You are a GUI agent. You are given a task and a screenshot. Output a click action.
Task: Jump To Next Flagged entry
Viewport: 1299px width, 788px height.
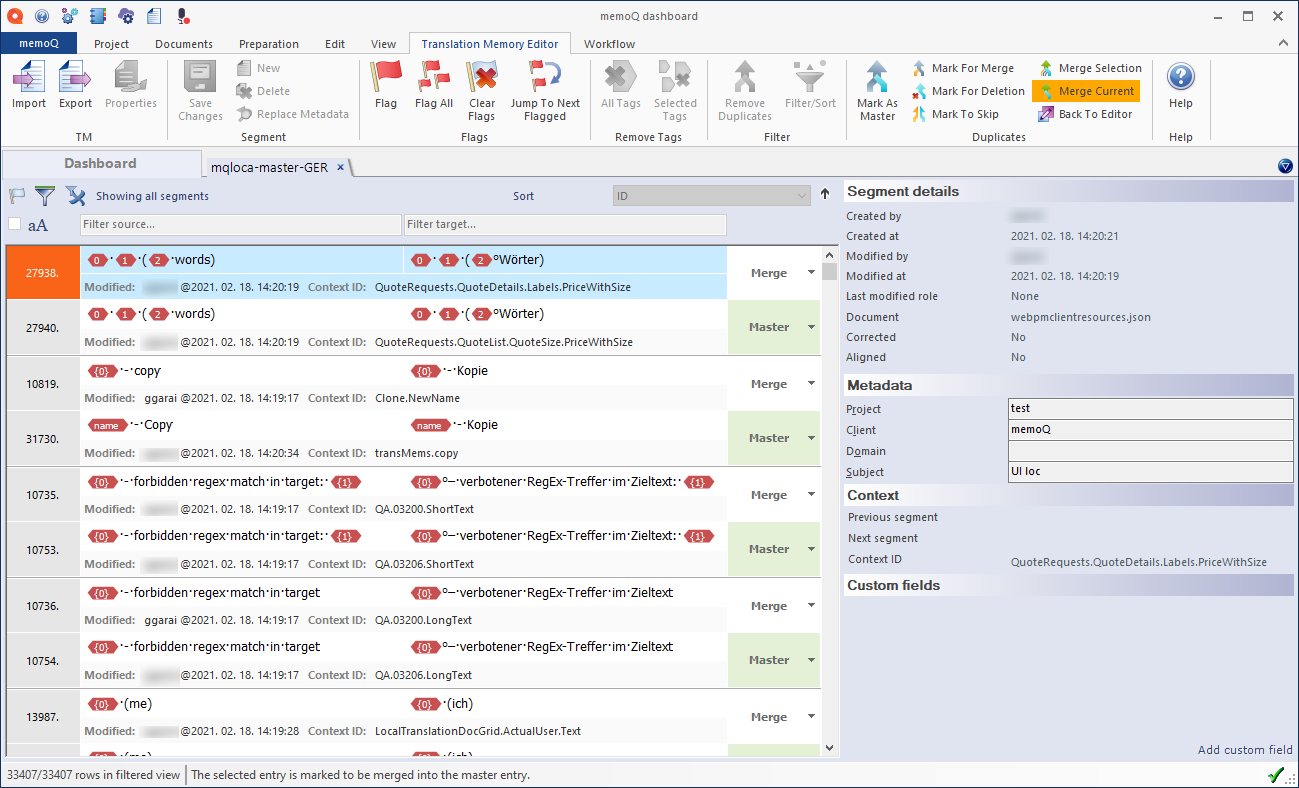pyautogui.click(x=545, y=88)
